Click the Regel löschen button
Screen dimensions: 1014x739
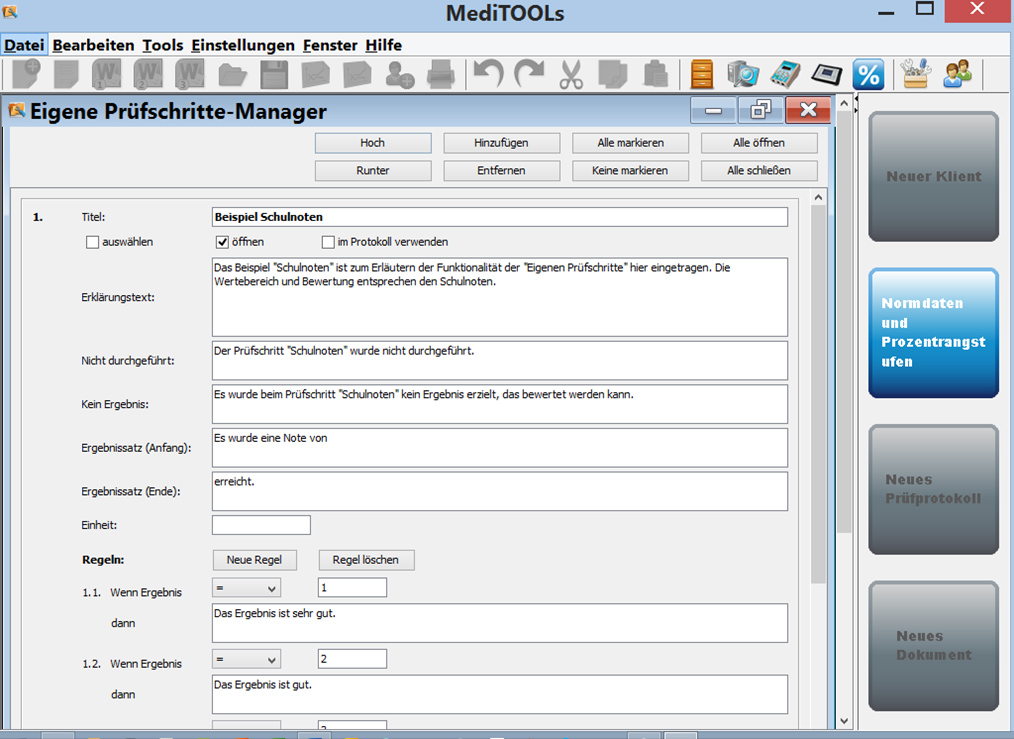click(366, 560)
